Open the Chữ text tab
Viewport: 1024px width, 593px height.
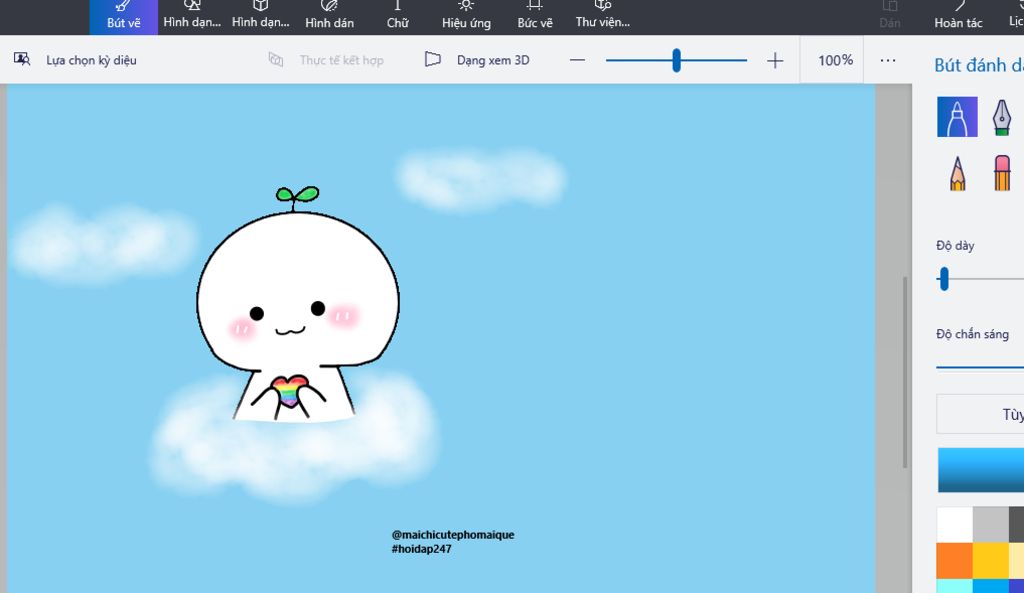[397, 17]
